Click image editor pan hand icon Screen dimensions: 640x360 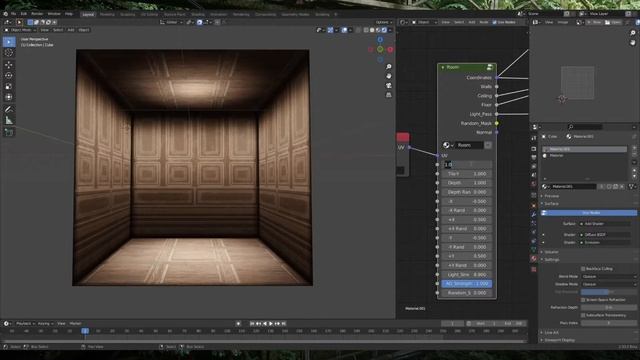click(x=633, y=42)
